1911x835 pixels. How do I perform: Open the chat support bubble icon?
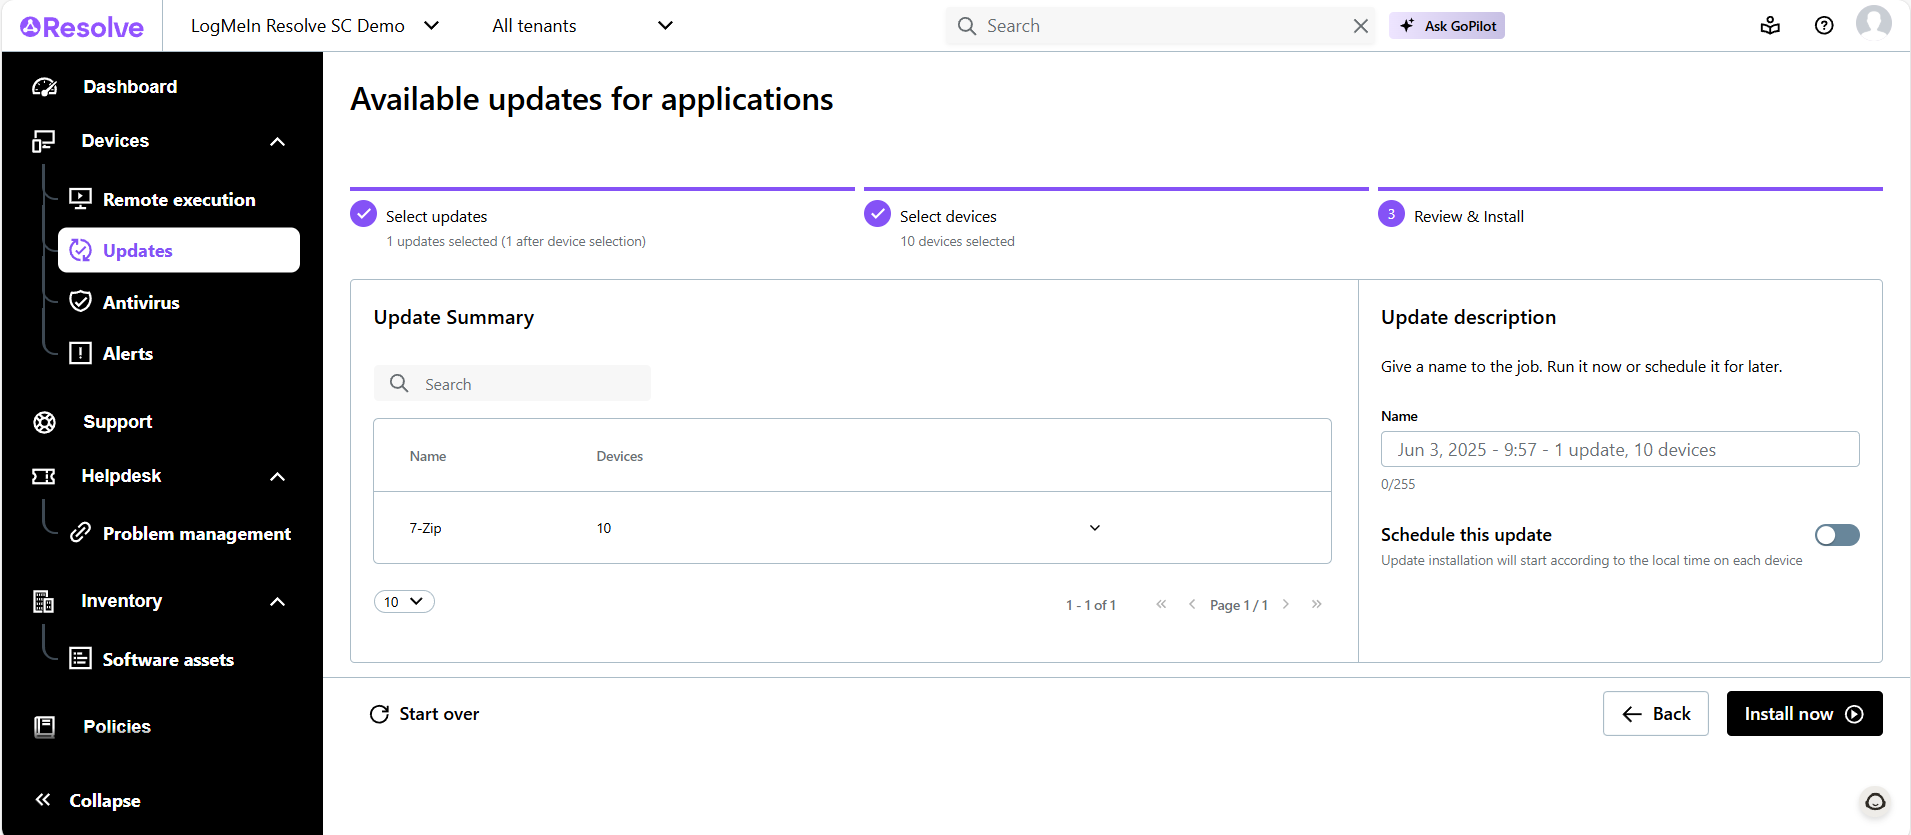tap(1875, 801)
